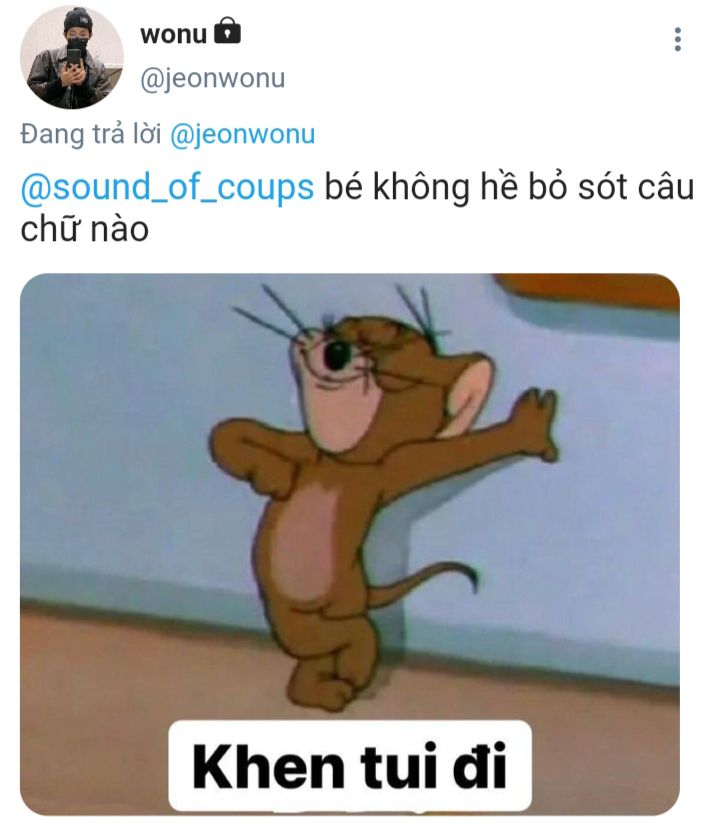Click the protected account lock icon
This screenshot has height=828, width=719.
coord(227,31)
